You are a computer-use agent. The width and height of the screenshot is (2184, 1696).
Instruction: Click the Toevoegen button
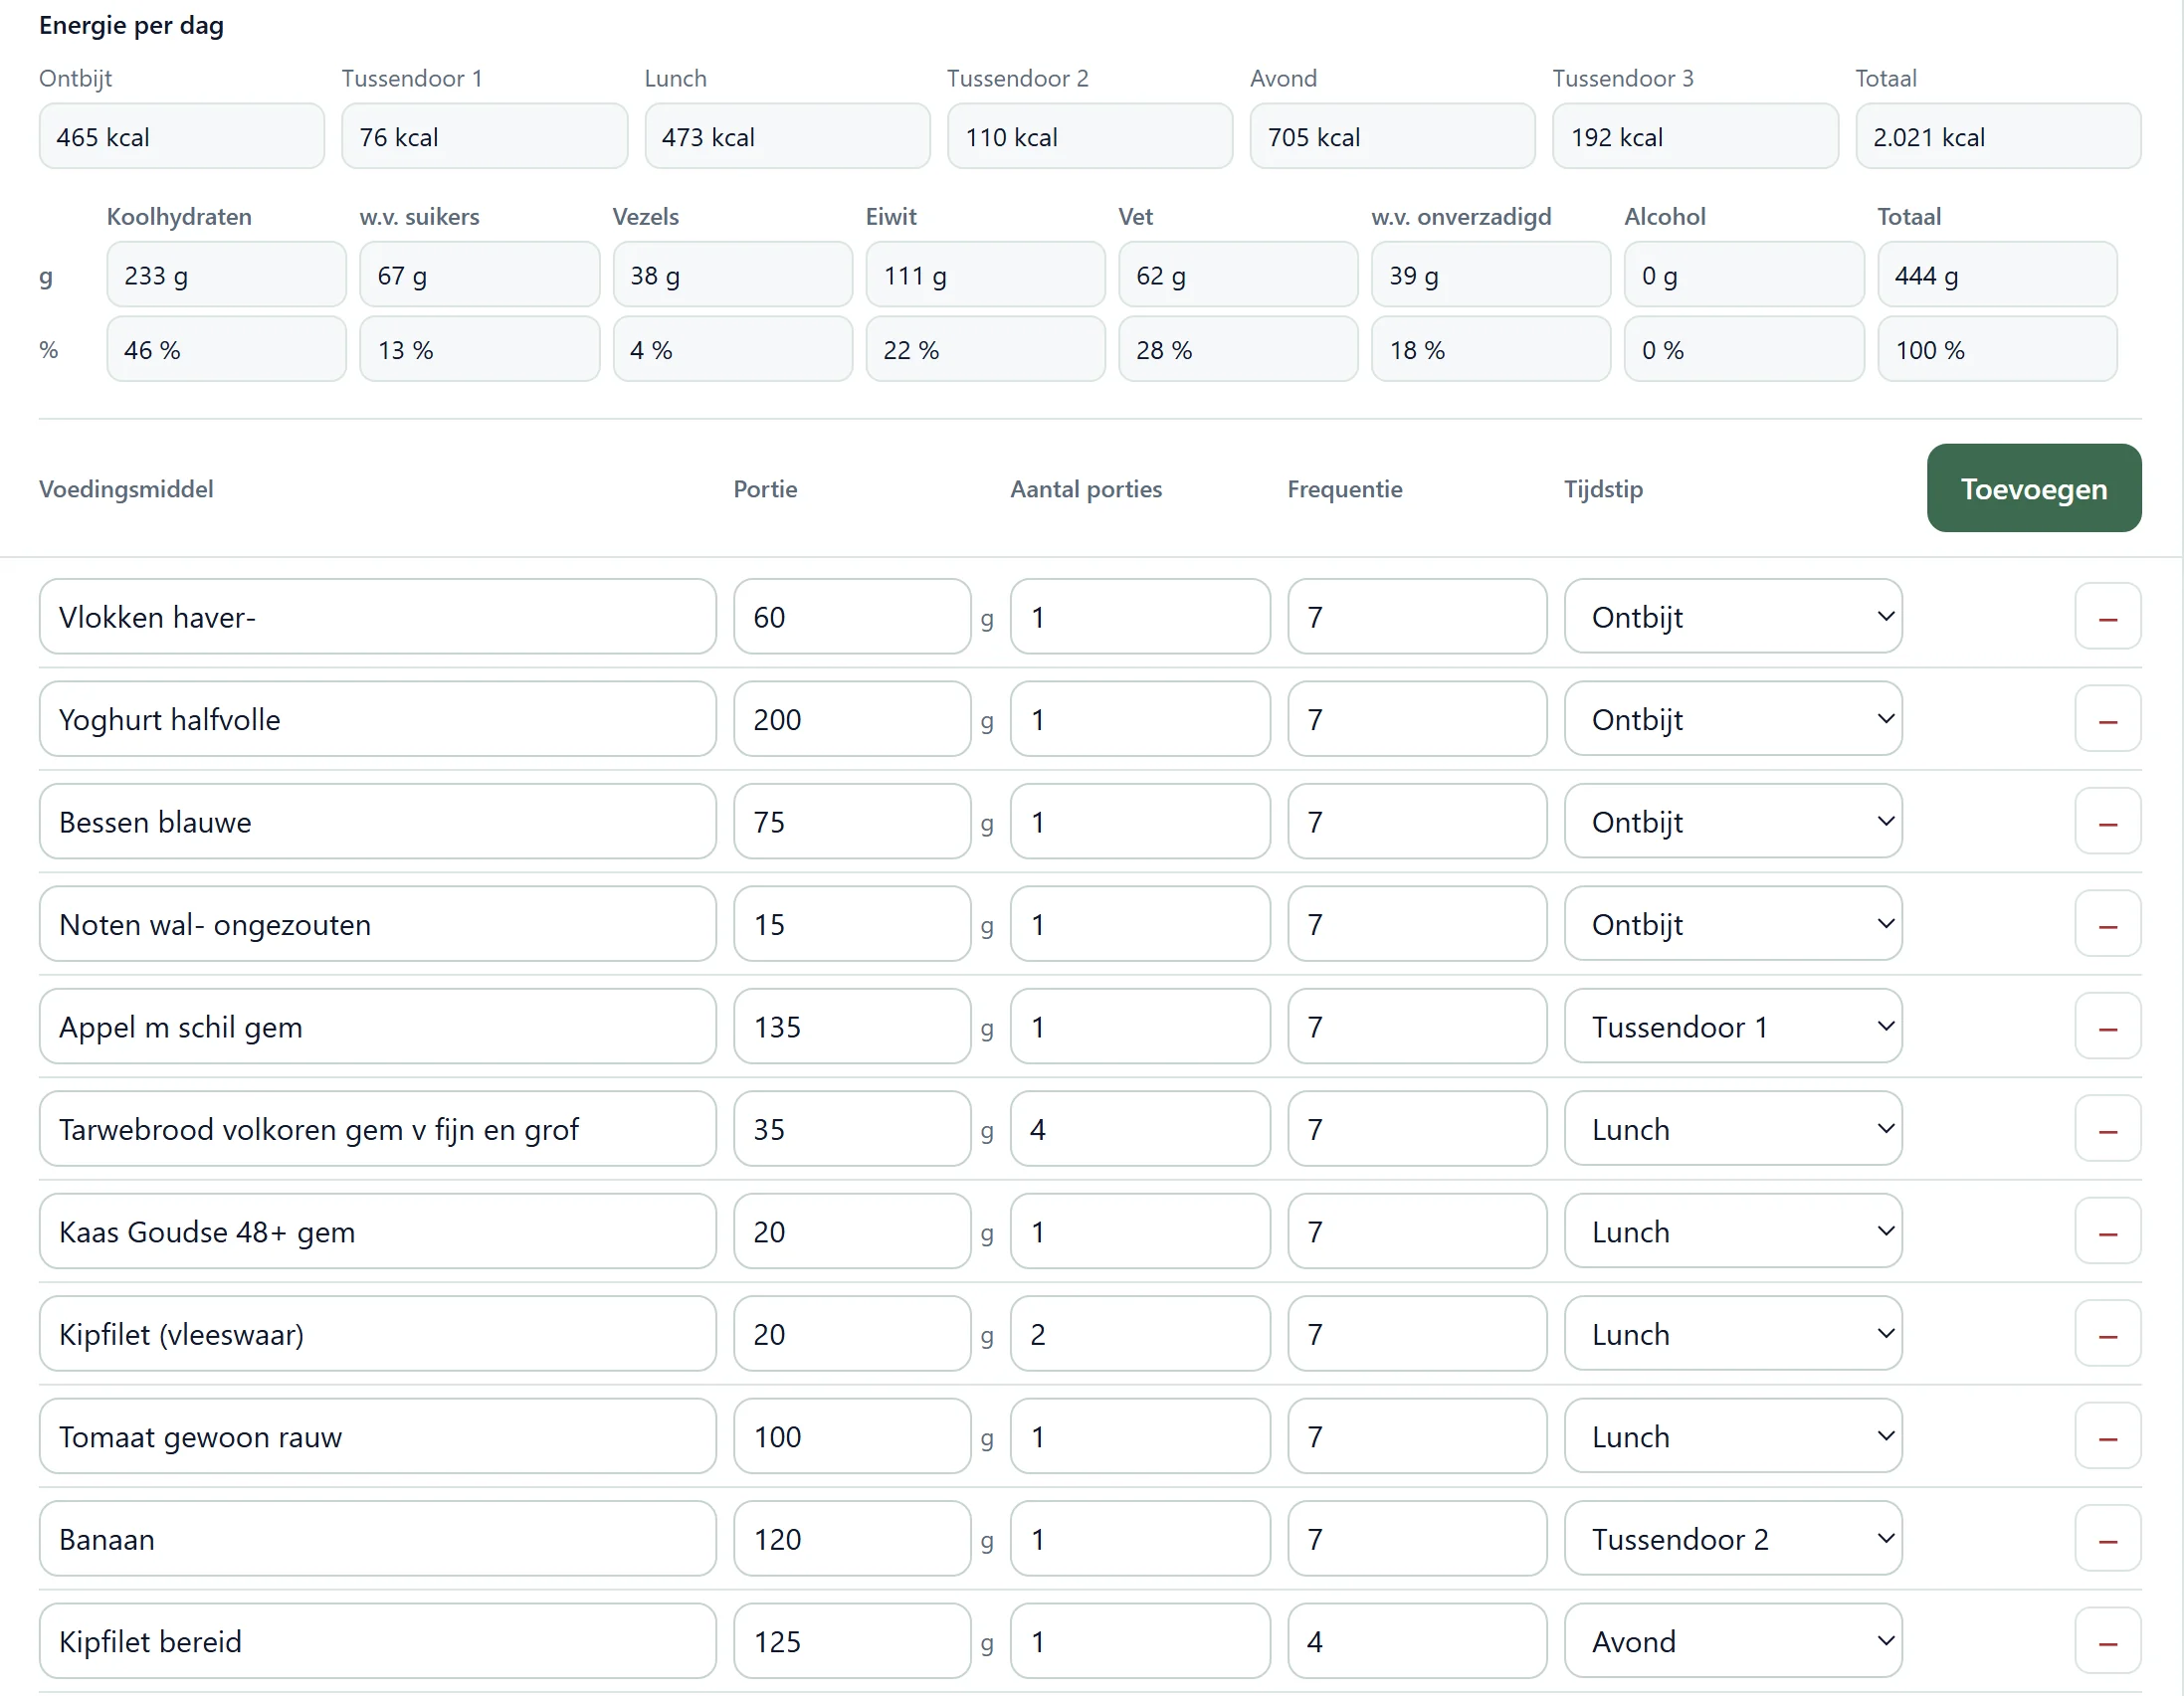2034,488
